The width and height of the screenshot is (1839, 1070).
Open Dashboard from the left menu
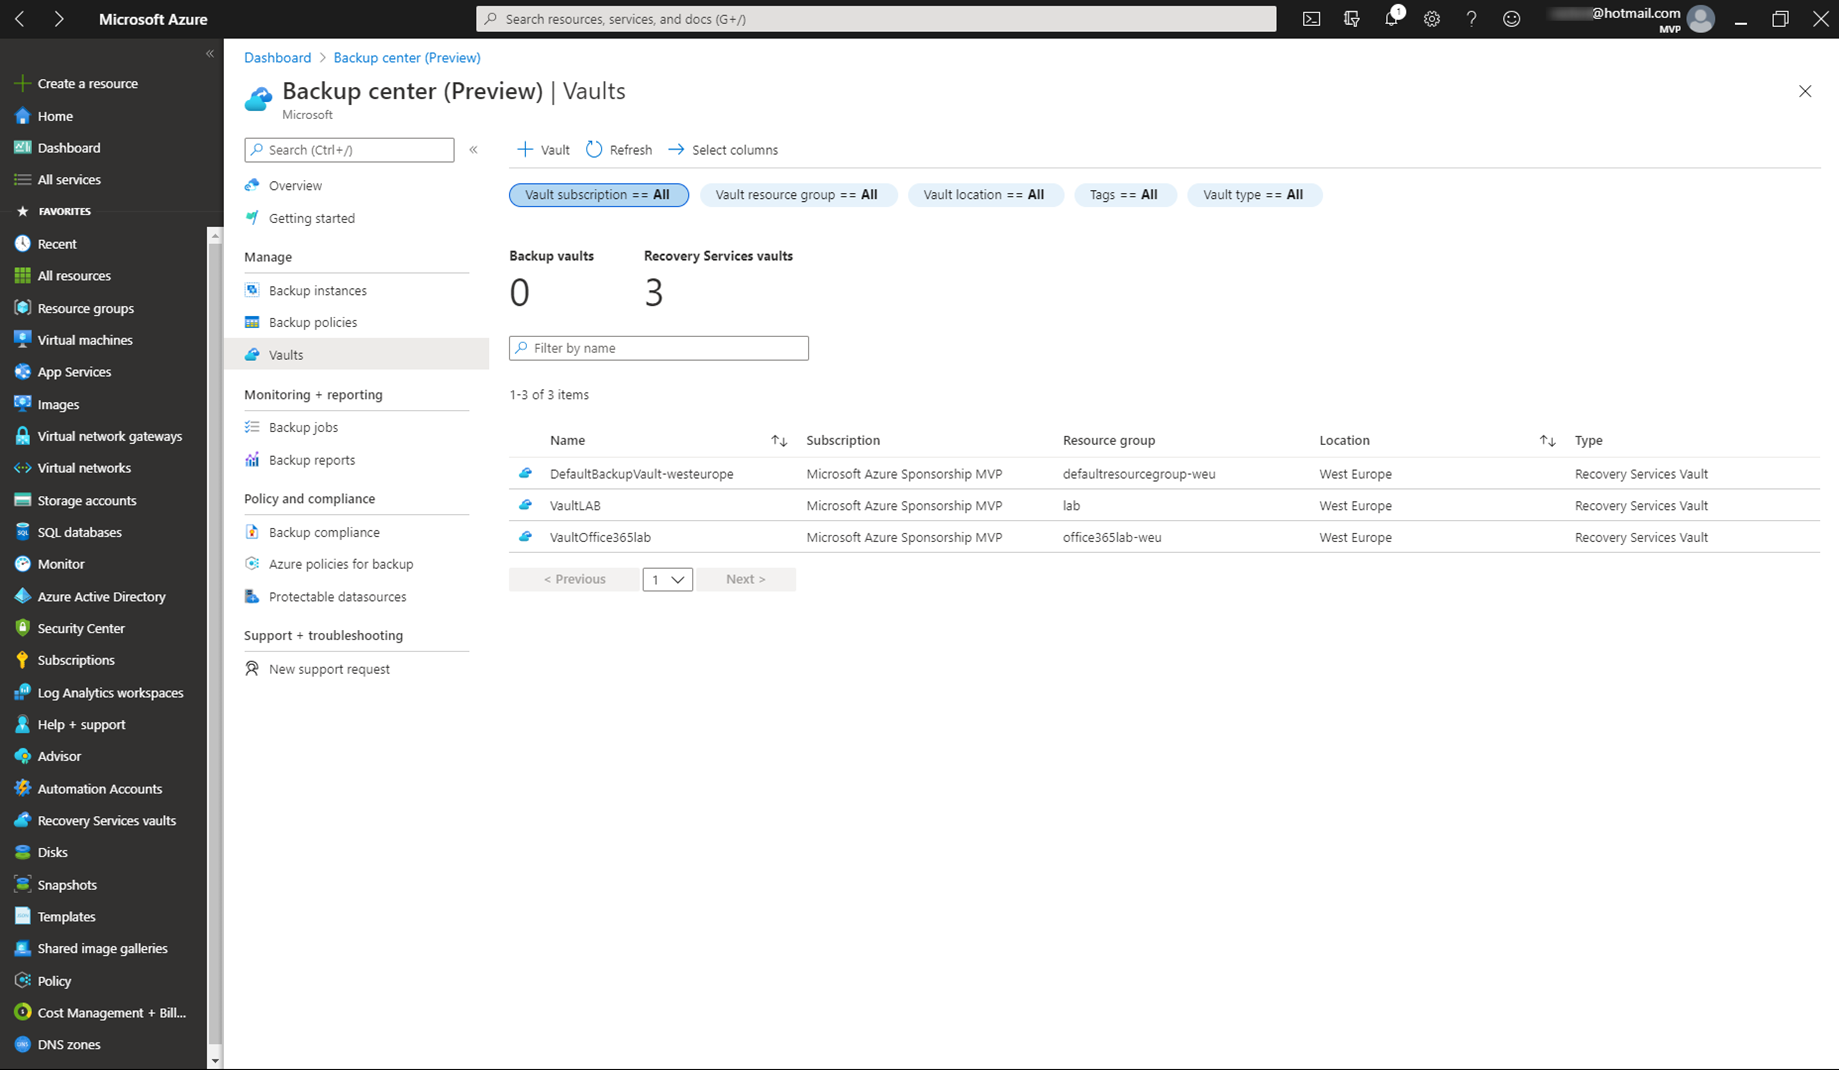68,148
